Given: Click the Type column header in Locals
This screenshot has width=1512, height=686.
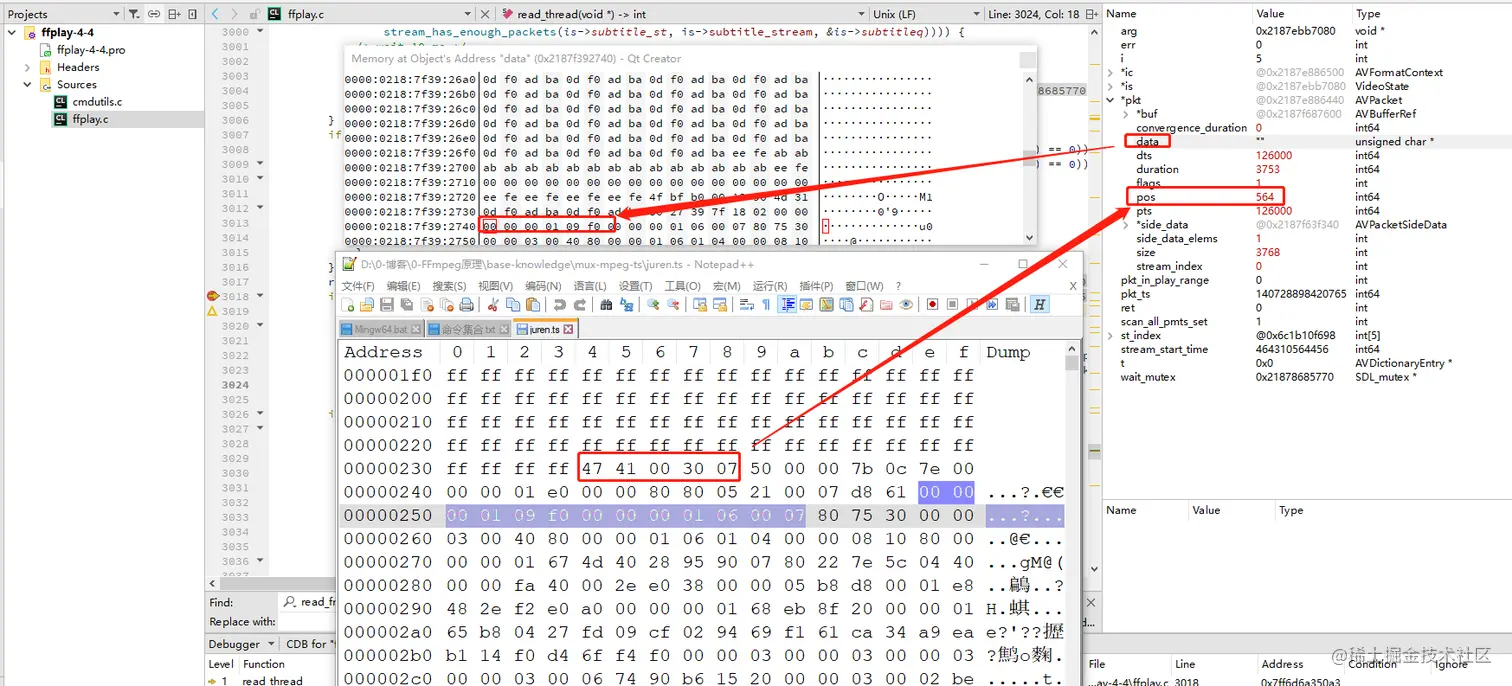Looking at the screenshot, I should point(1367,14).
